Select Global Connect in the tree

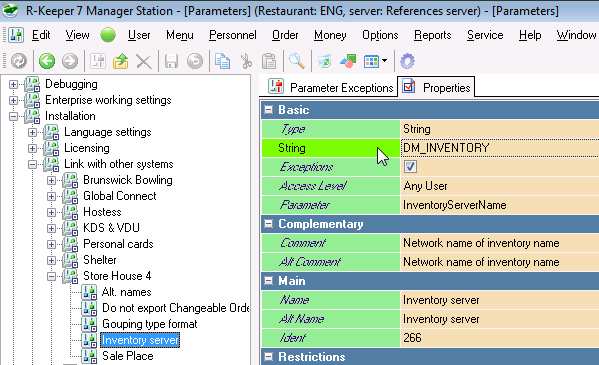coord(120,196)
